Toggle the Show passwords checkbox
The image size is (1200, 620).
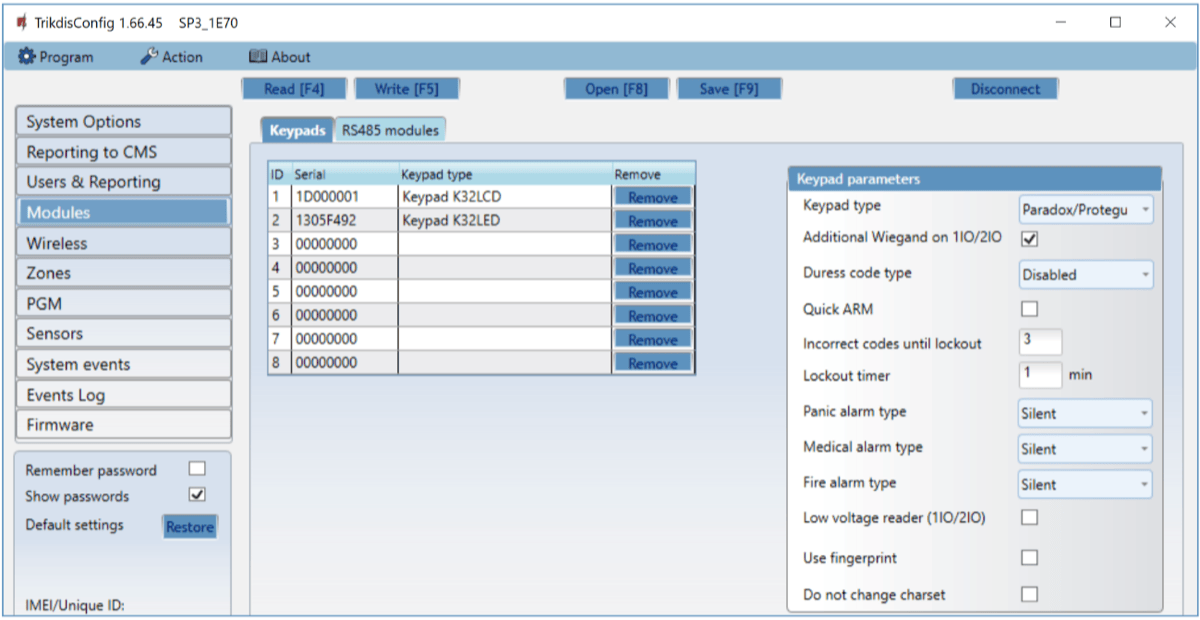tap(197, 495)
